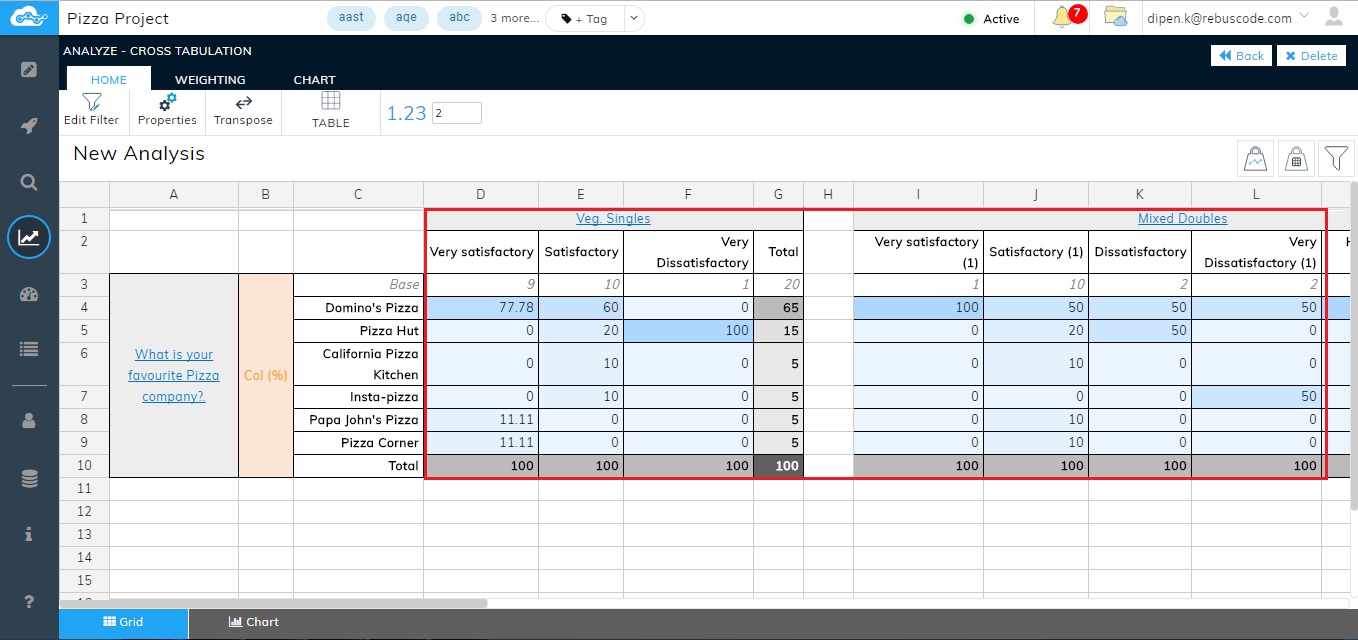
Task: Switch to the WEIGHTING tab
Action: pos(210,79)
